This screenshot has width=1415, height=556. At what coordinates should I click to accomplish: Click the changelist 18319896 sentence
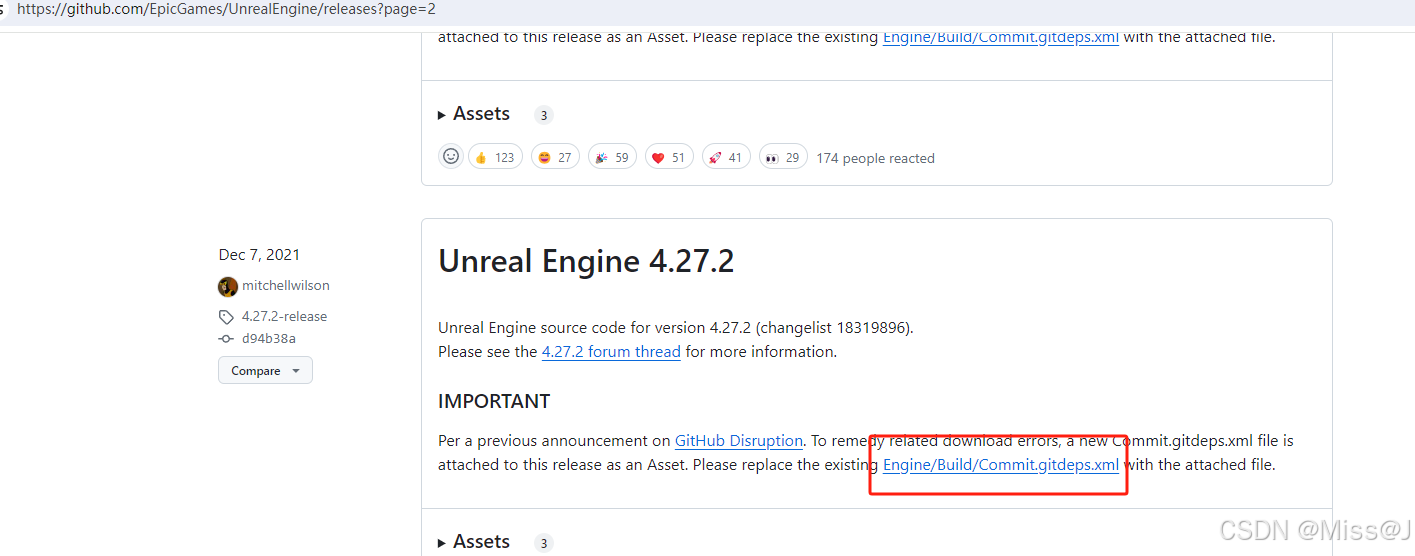(x=676, y=328)
